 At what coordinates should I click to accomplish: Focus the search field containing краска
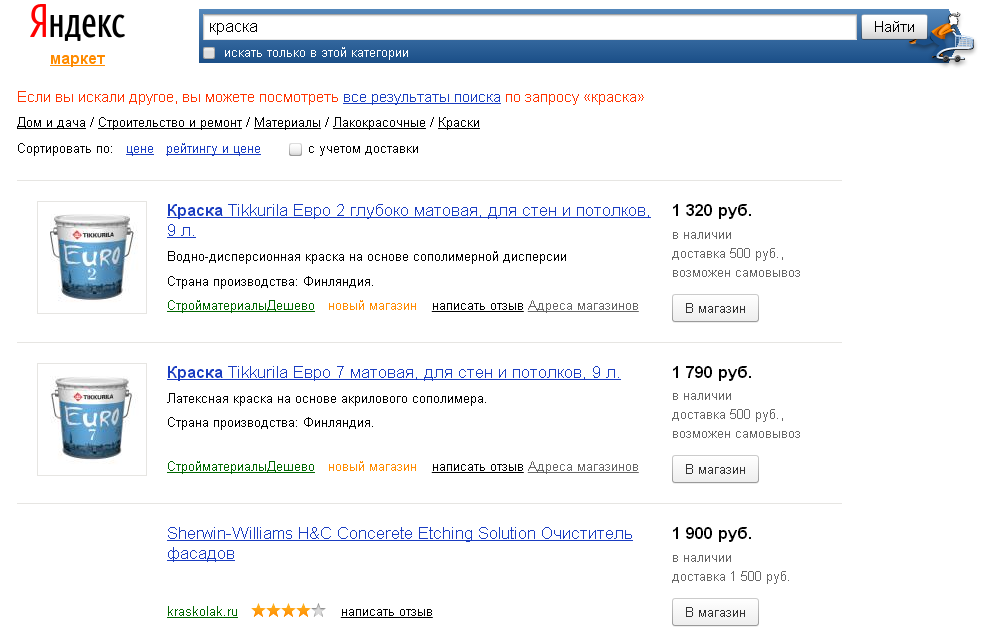[530, 27]
